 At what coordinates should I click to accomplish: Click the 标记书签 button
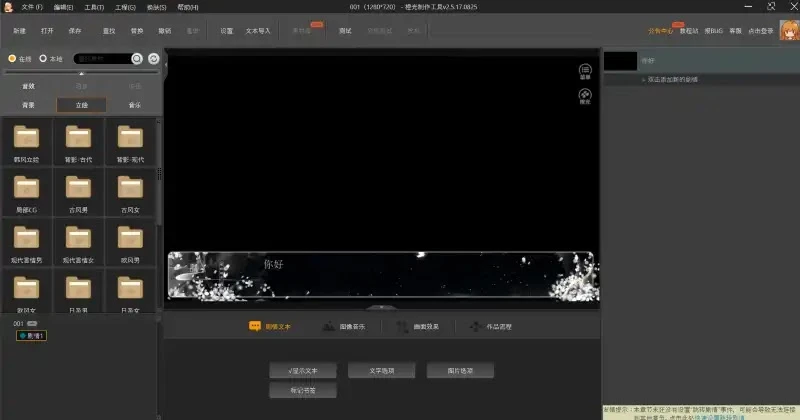click(x=303, y=390)
